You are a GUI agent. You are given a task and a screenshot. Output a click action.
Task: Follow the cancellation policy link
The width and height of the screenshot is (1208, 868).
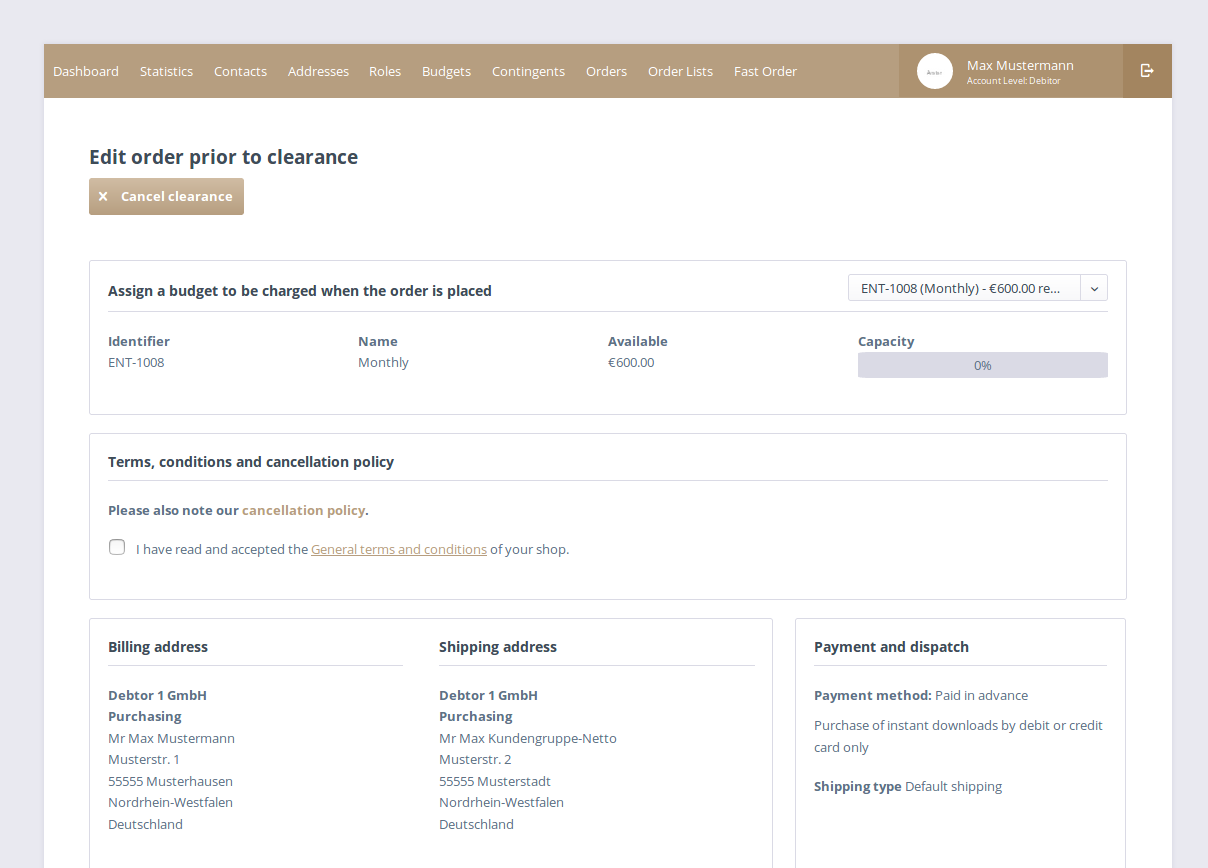pos(303,510)
